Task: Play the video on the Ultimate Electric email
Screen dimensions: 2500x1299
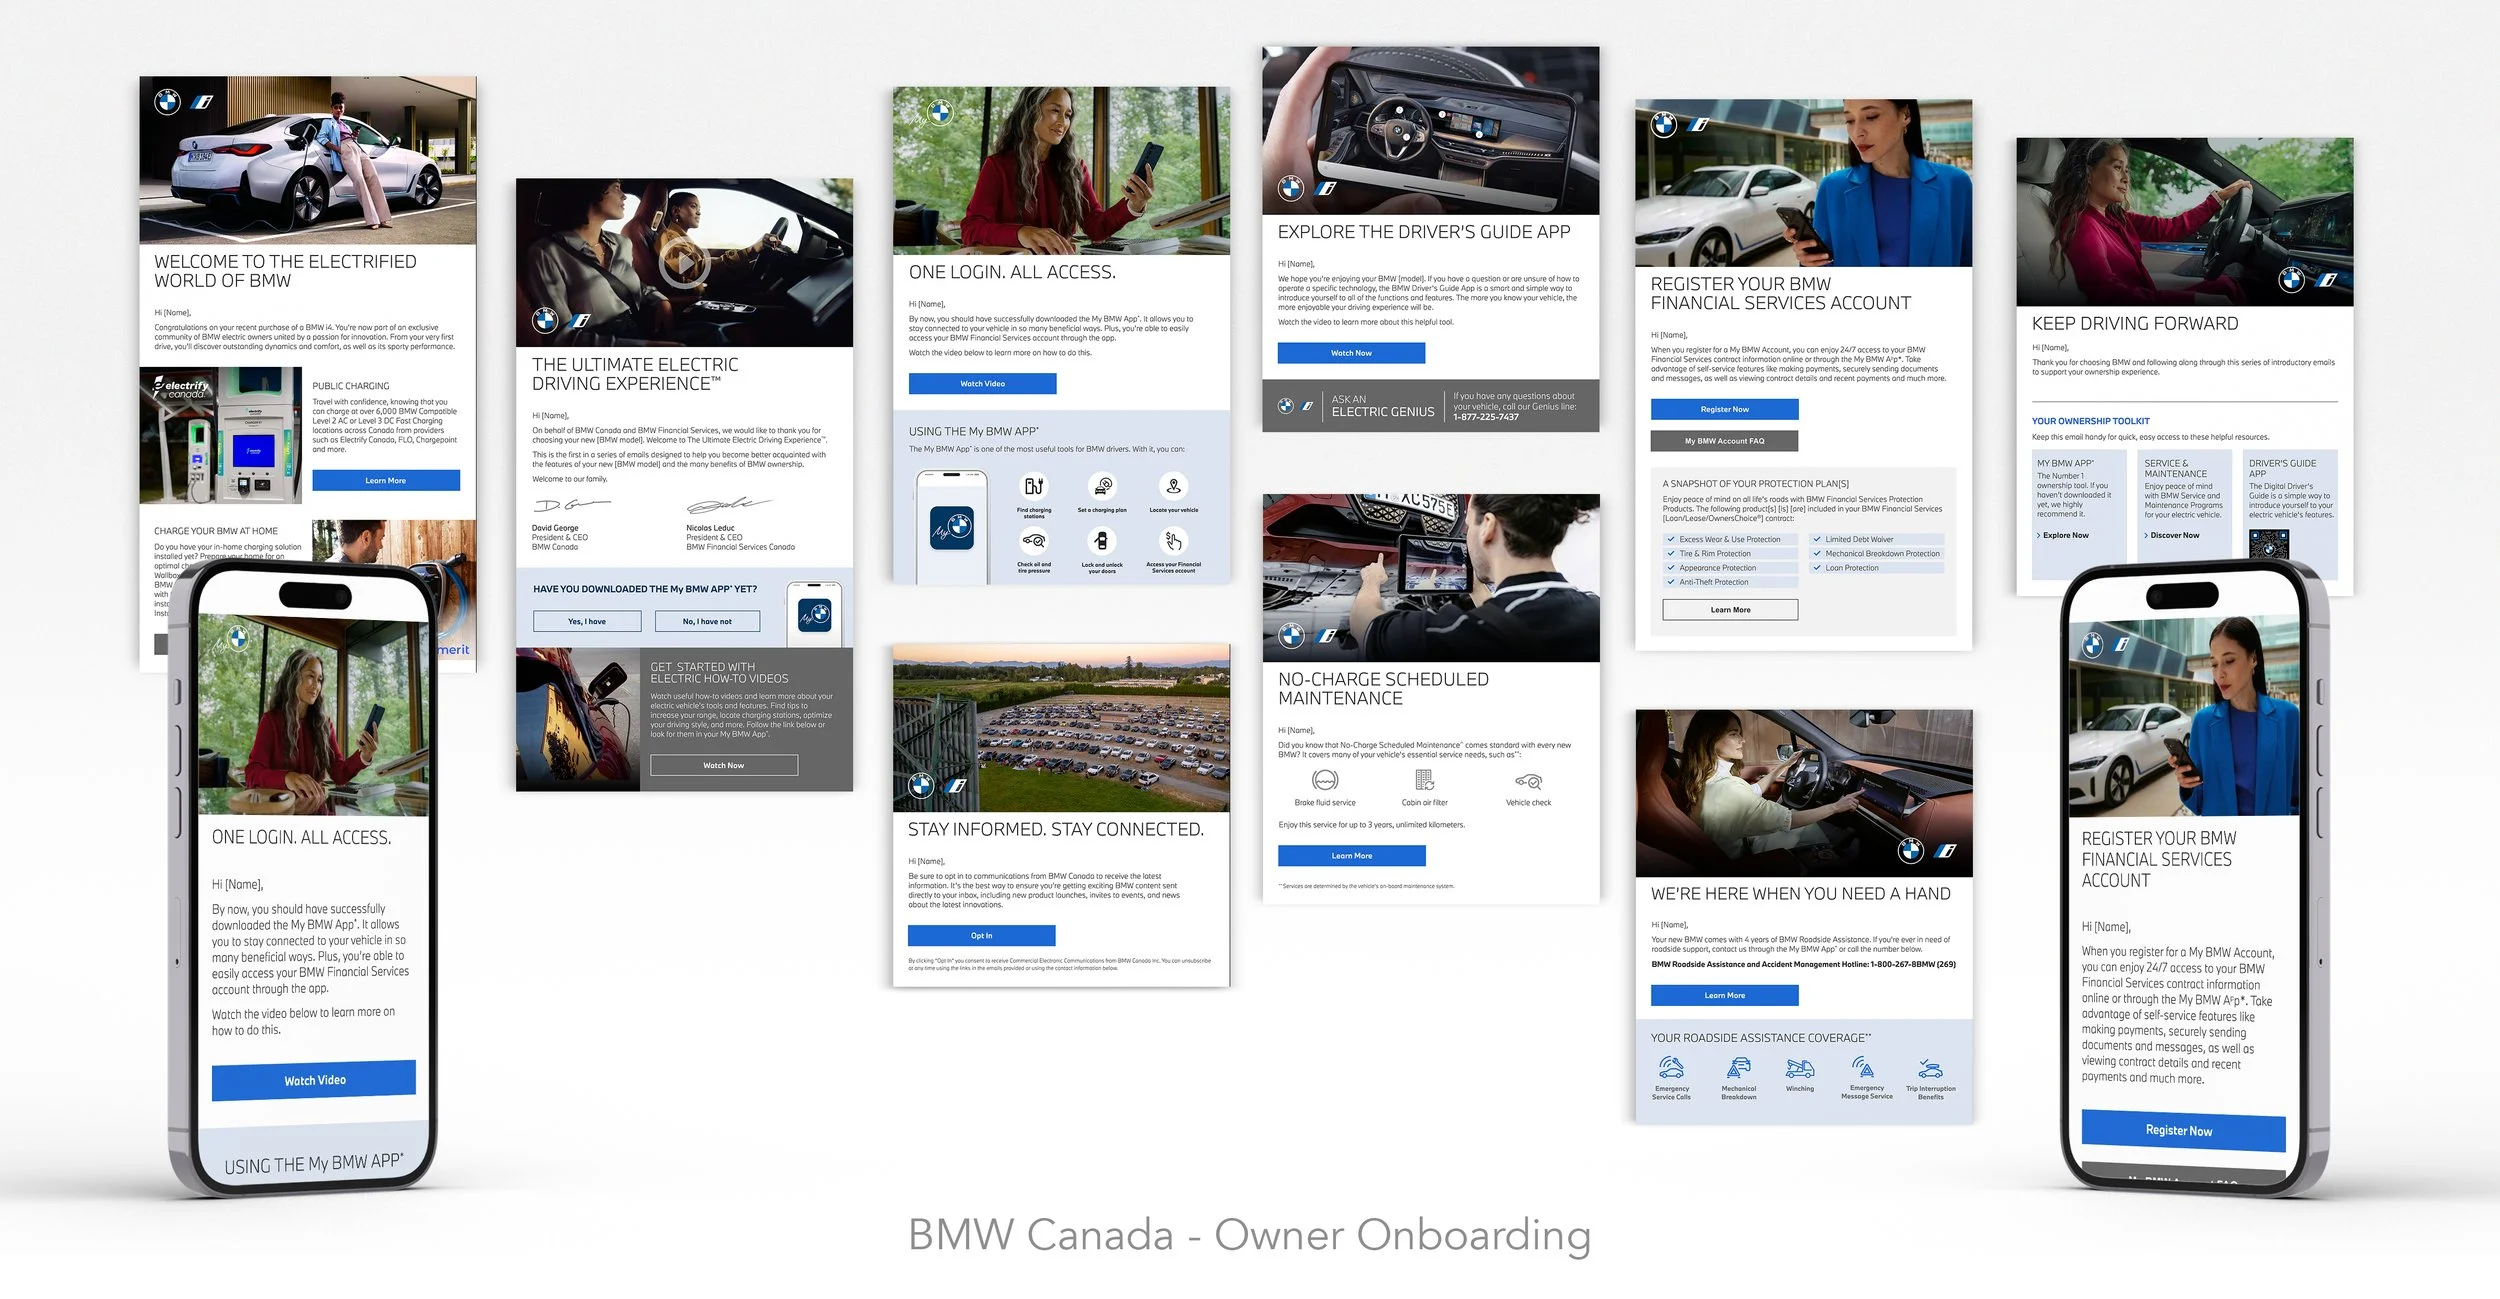Action: (x=684, y=264)
